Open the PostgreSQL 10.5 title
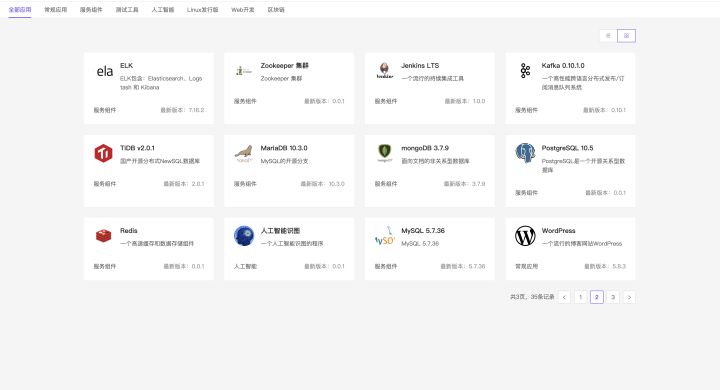This screenshot has height=390, width=720. 567,148
